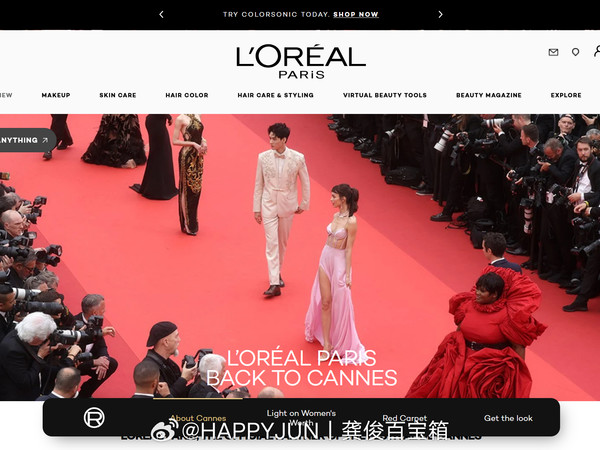Click the circular R logo in the bottom bar
The image size is (600, 450).
coord(94,417)
